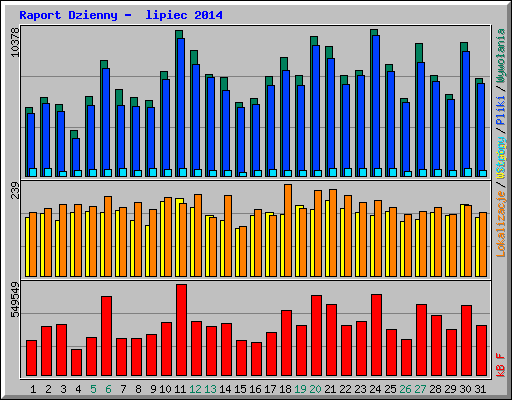Image resolution: width=512 pixels, height=400 pixels.
Task: Click the red kB bar for day 21
Action: pyautogui.click(x=331, y=340)
